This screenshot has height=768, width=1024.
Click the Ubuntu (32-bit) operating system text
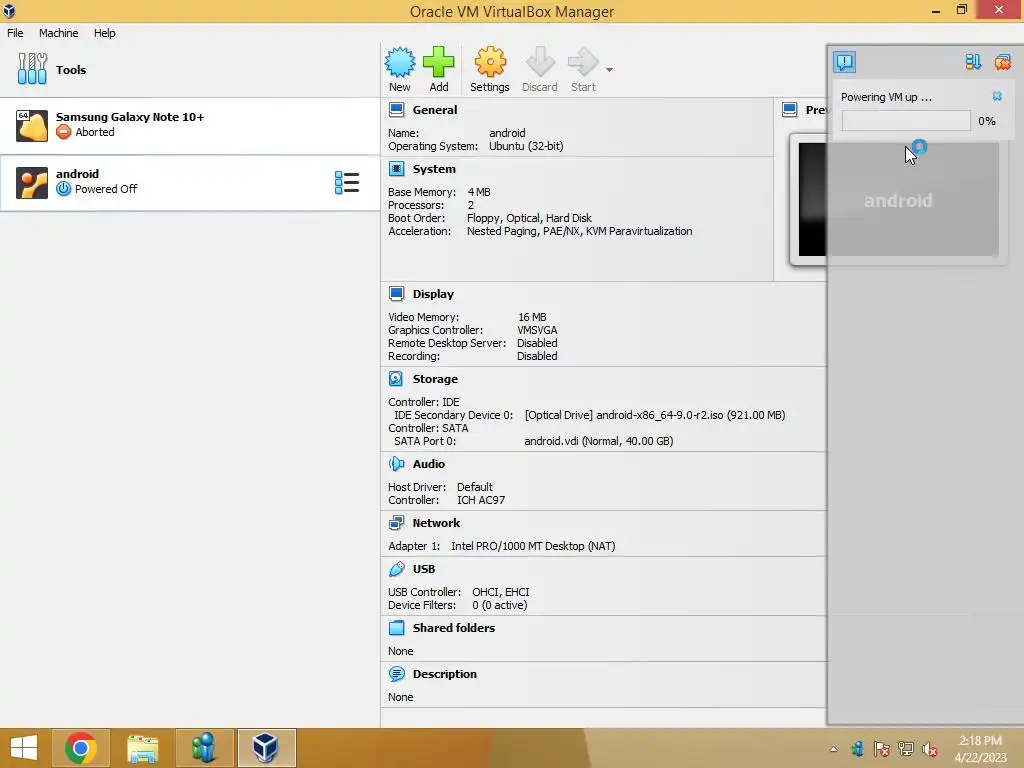pyautogui.click(x=526, y=146)
